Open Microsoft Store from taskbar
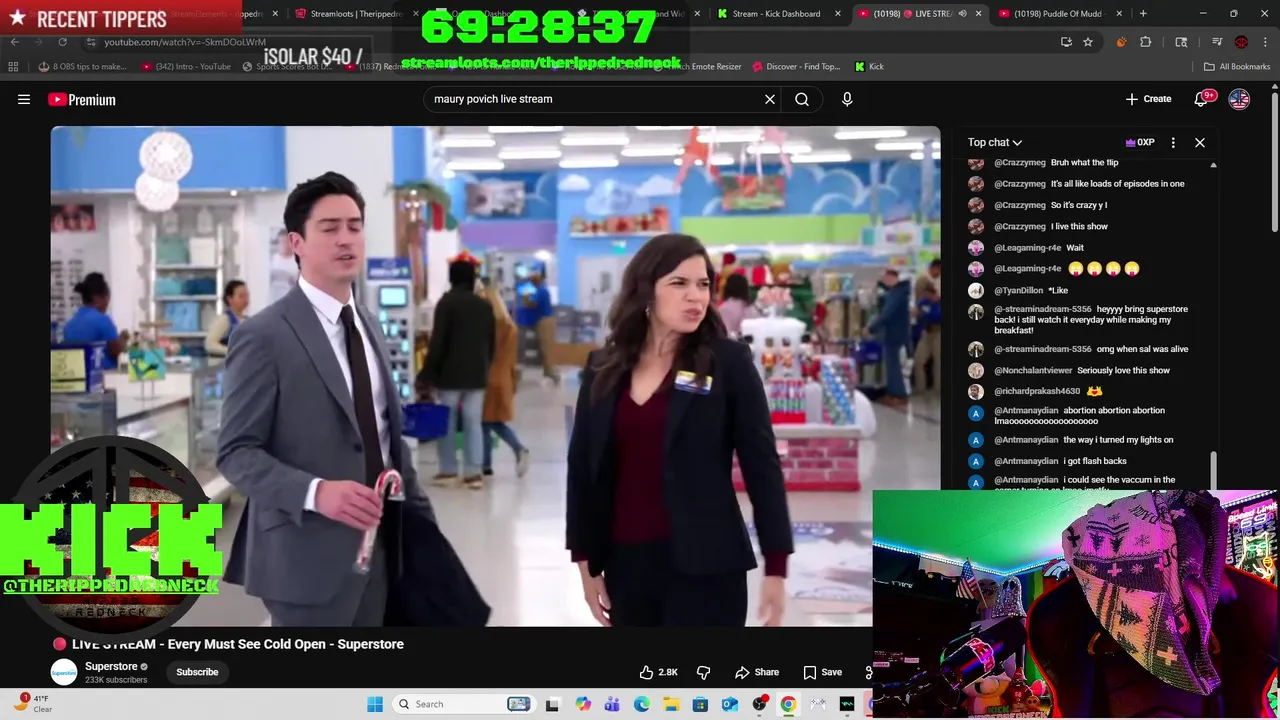Image resolution: width=1280 pixels, height=720 pixels. click(x=700, y=704)
